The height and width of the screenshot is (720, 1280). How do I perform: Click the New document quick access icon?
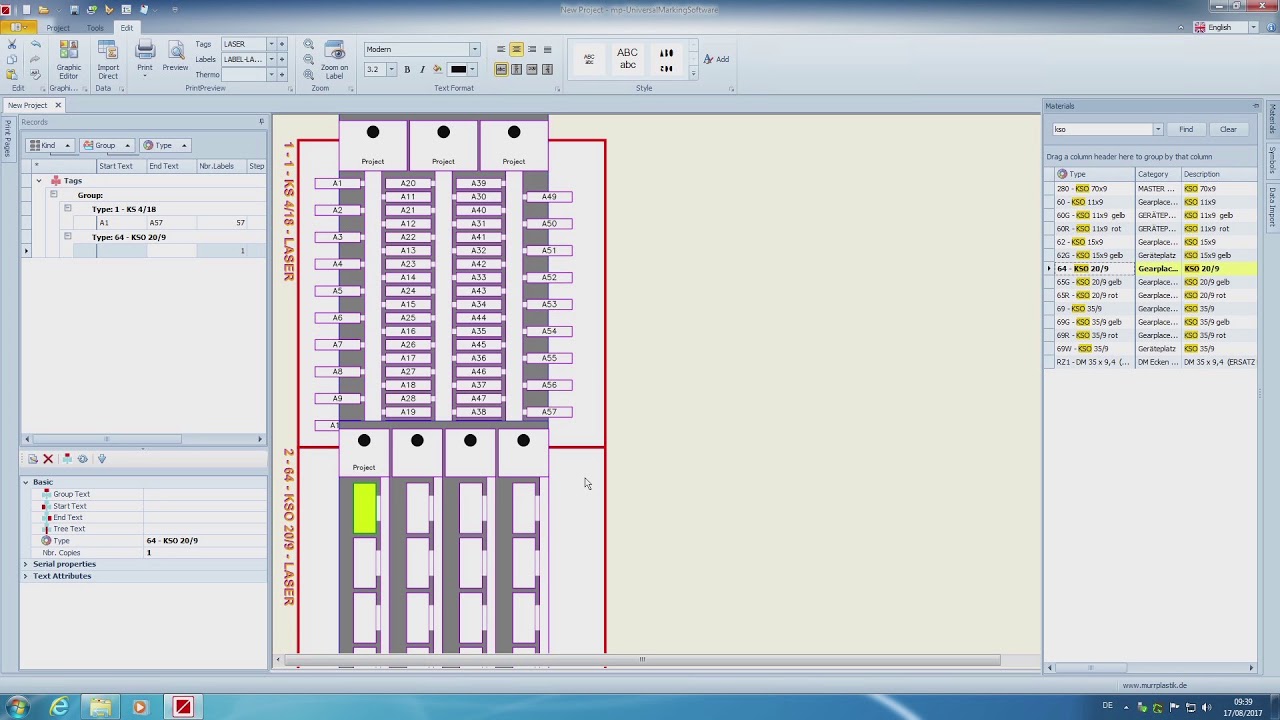point(26,10)
